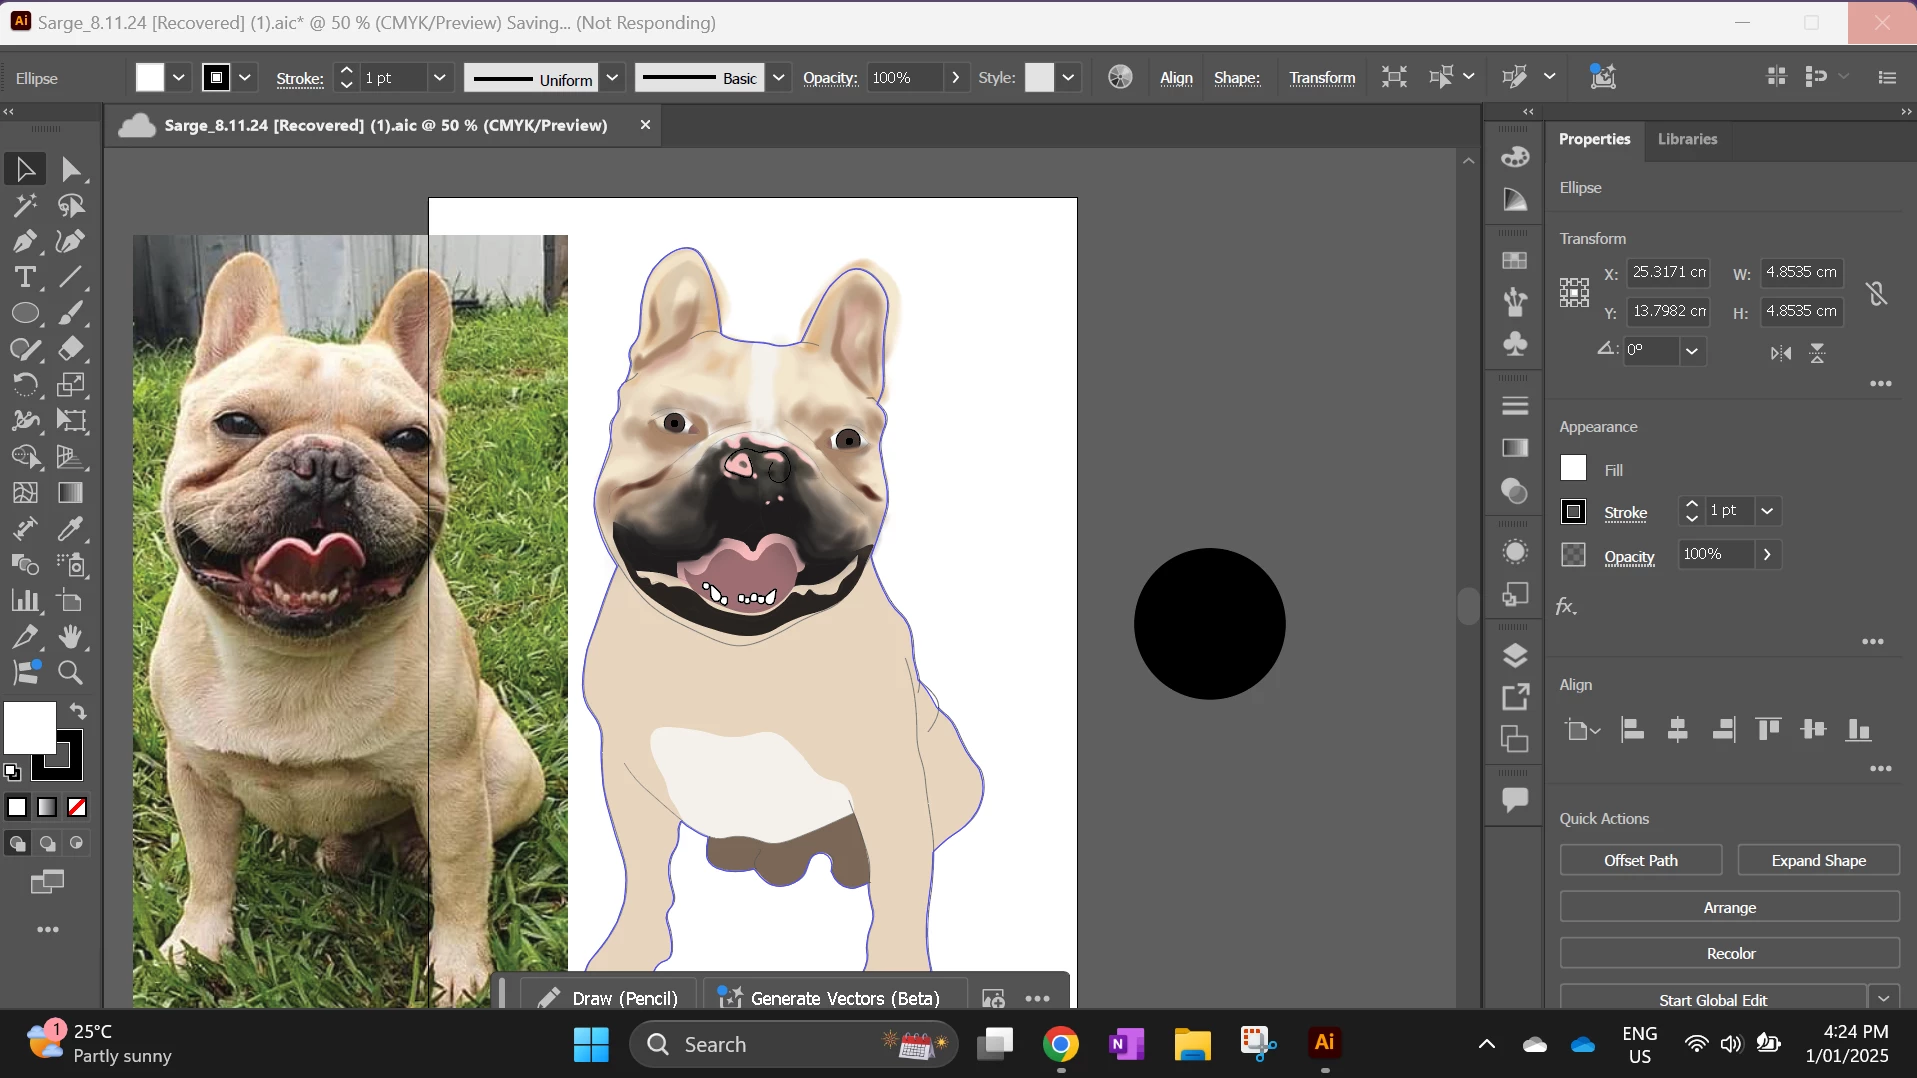Open the Shape options link in control bar
This screenshot has height=1078, width=1917.
point(1237,78)
